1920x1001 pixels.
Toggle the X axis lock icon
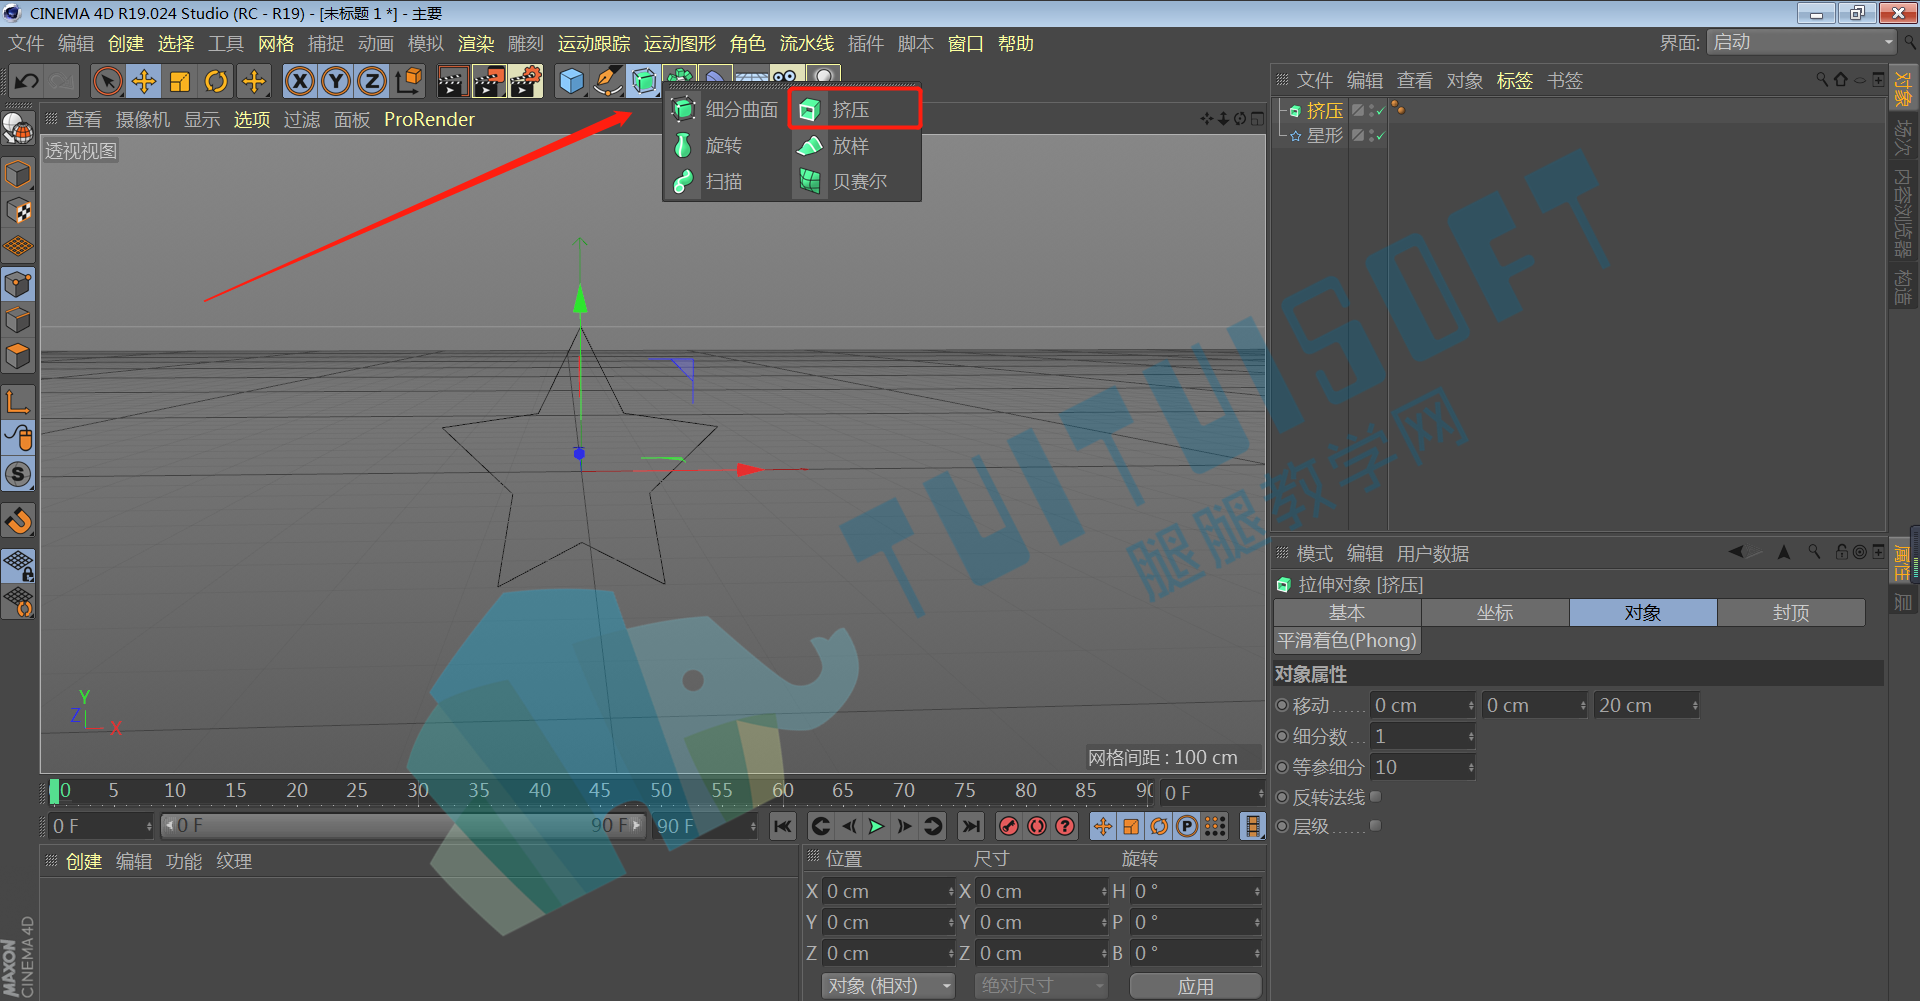[299, 81]
